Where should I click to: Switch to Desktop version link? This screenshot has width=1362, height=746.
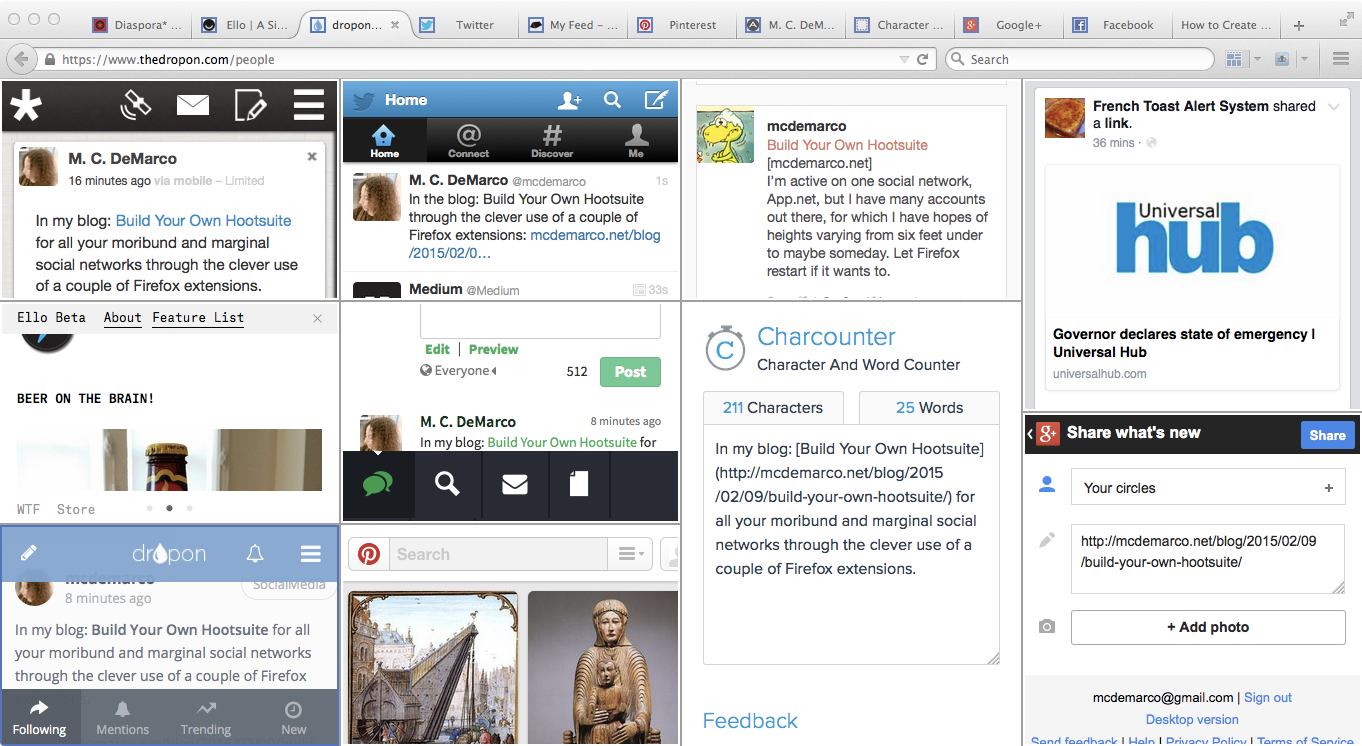1192,719
